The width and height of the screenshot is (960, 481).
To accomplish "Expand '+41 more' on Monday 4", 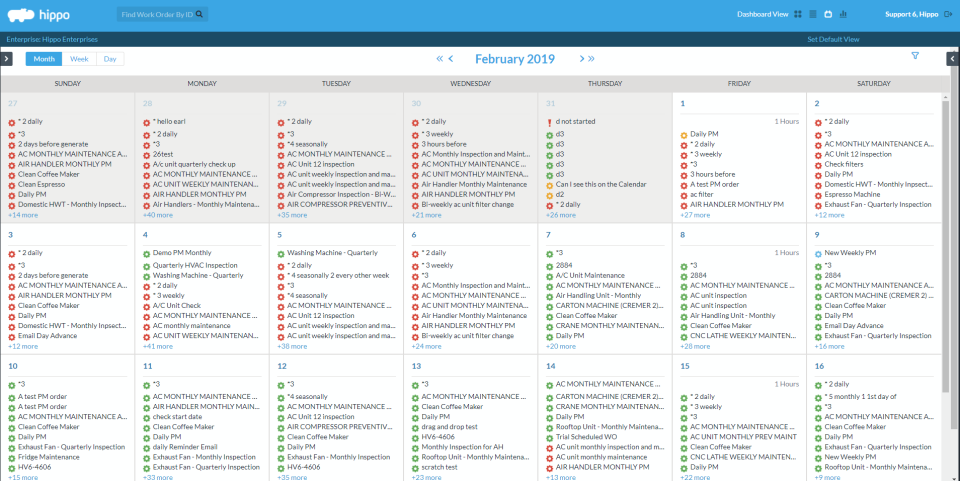I will tap(158, 346).
